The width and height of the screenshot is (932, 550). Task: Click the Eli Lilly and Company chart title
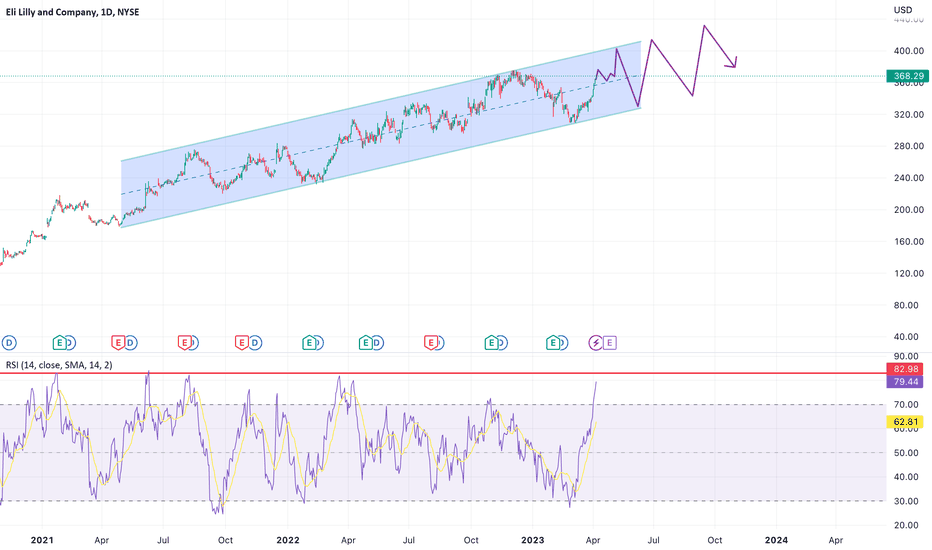[72, 11]
